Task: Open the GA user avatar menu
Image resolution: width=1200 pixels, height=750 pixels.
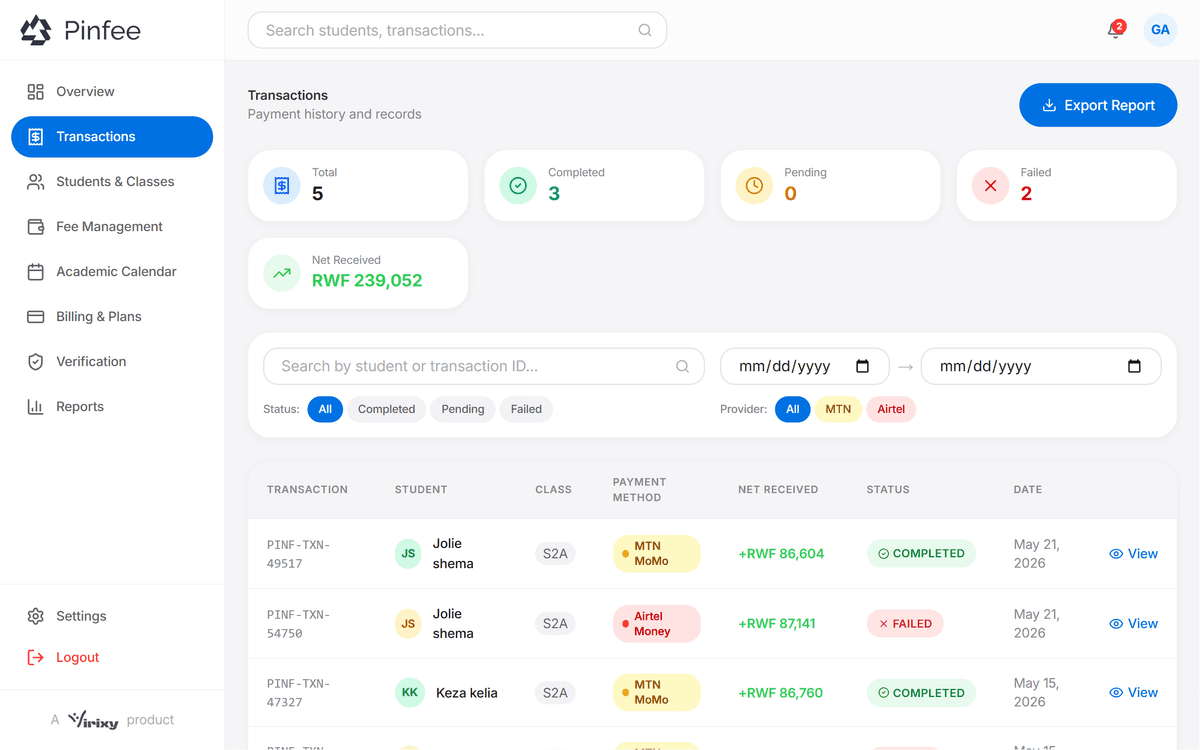Action: [x=1160, y=30]
